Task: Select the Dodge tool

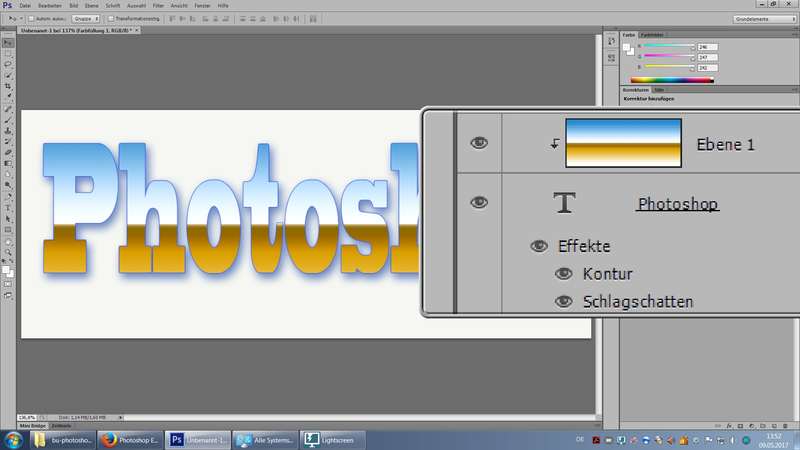Action: tap(8, 185)
